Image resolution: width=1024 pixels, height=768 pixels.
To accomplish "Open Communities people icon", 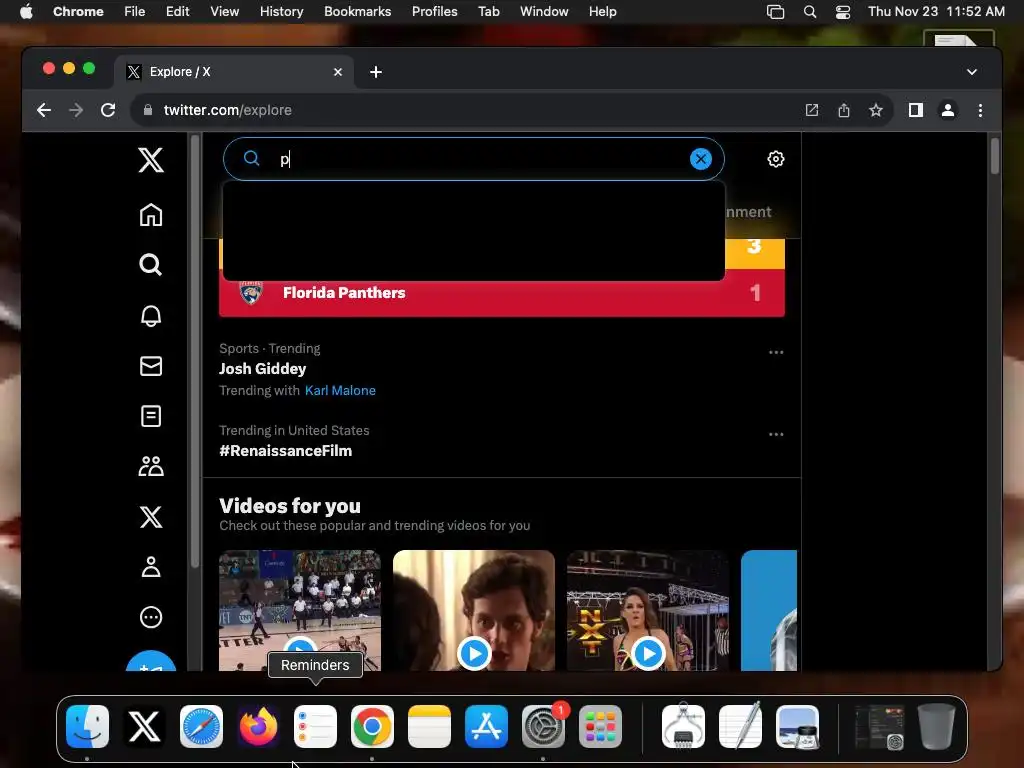I will (151, 466).
